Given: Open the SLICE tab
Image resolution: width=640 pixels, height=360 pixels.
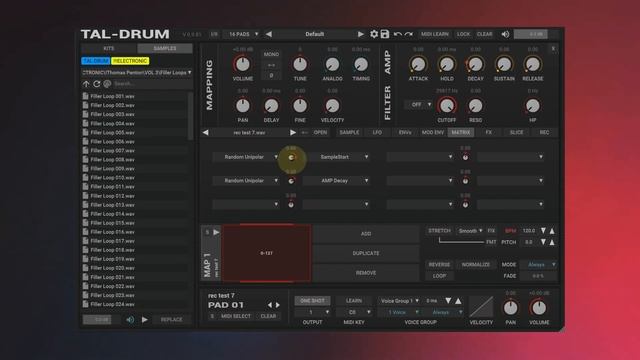Looking at the screenshot, I should [516, 133].
